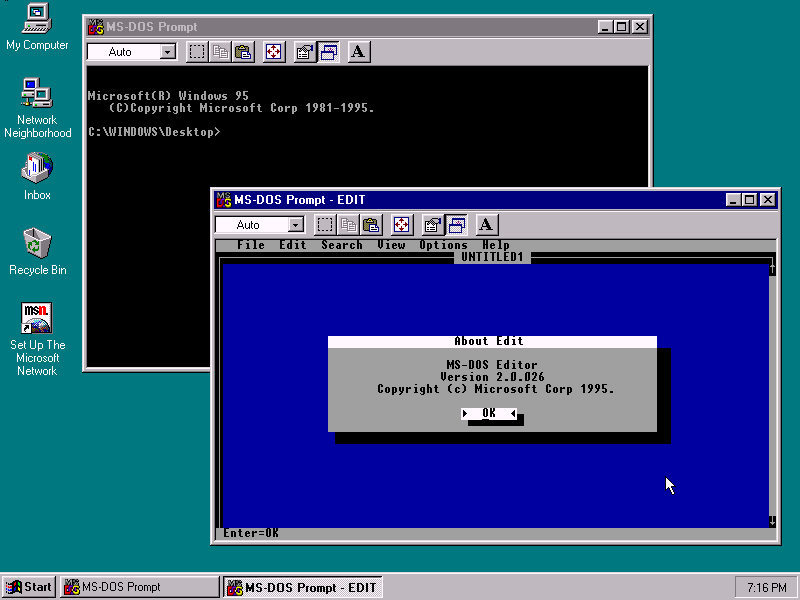Click 'Microsoft(R) Windows 95' text in prompt
The width and height of the screenshot is (800, 600).
(x=168, y=96)
